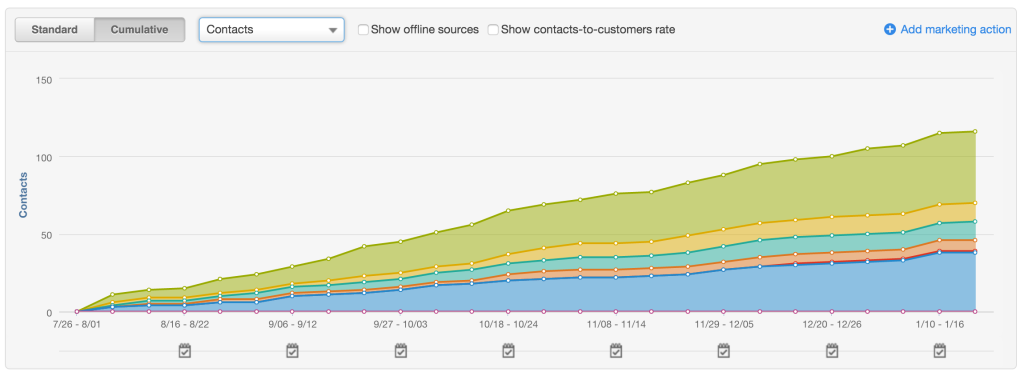The height and width of the screenshot is (376, 1024).
Task: Click the 100 value on the y-axis
Action: coord(43,157)
